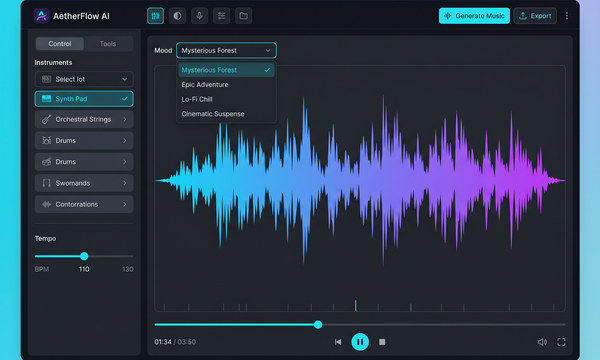Open the microphone recording tool
Viewport: 600px width, 360px height.
click(x=199, y=16)
